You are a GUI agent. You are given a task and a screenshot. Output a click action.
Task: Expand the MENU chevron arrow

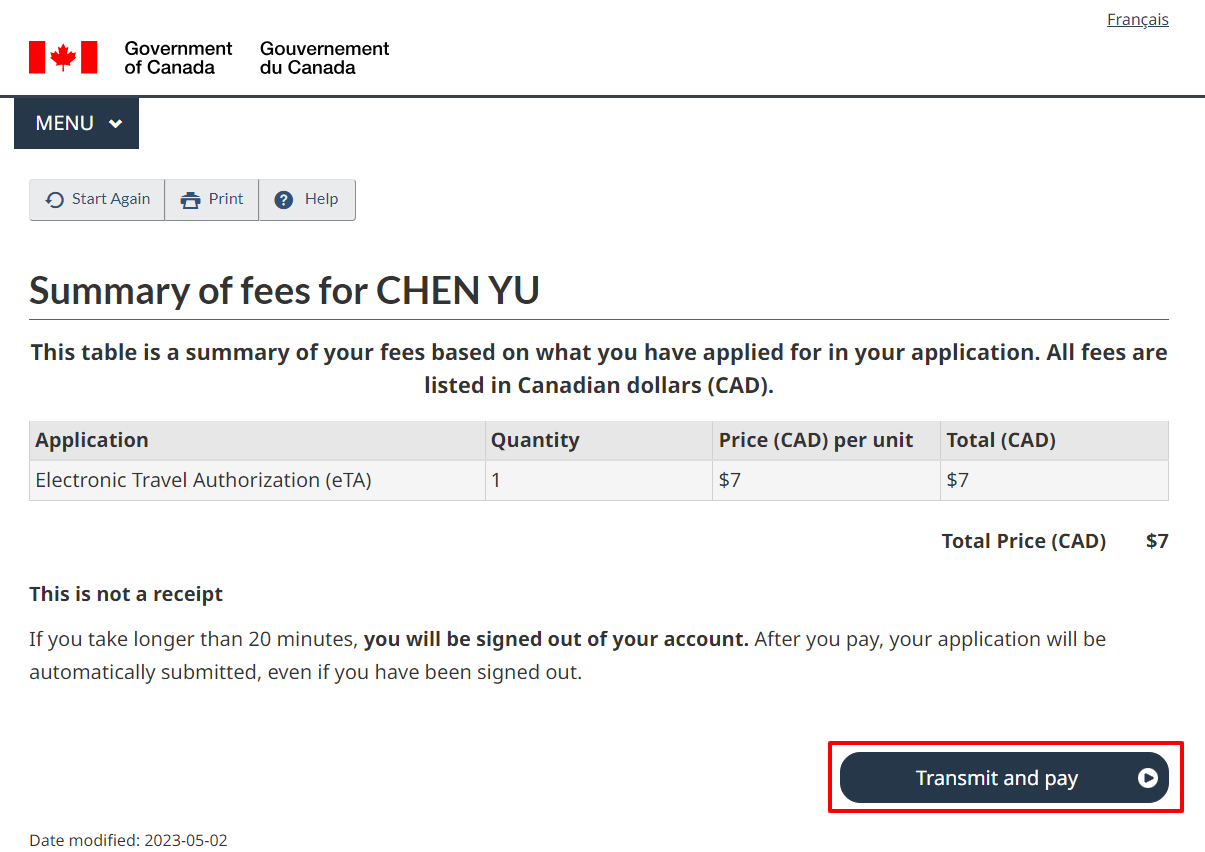pos(116,124)
